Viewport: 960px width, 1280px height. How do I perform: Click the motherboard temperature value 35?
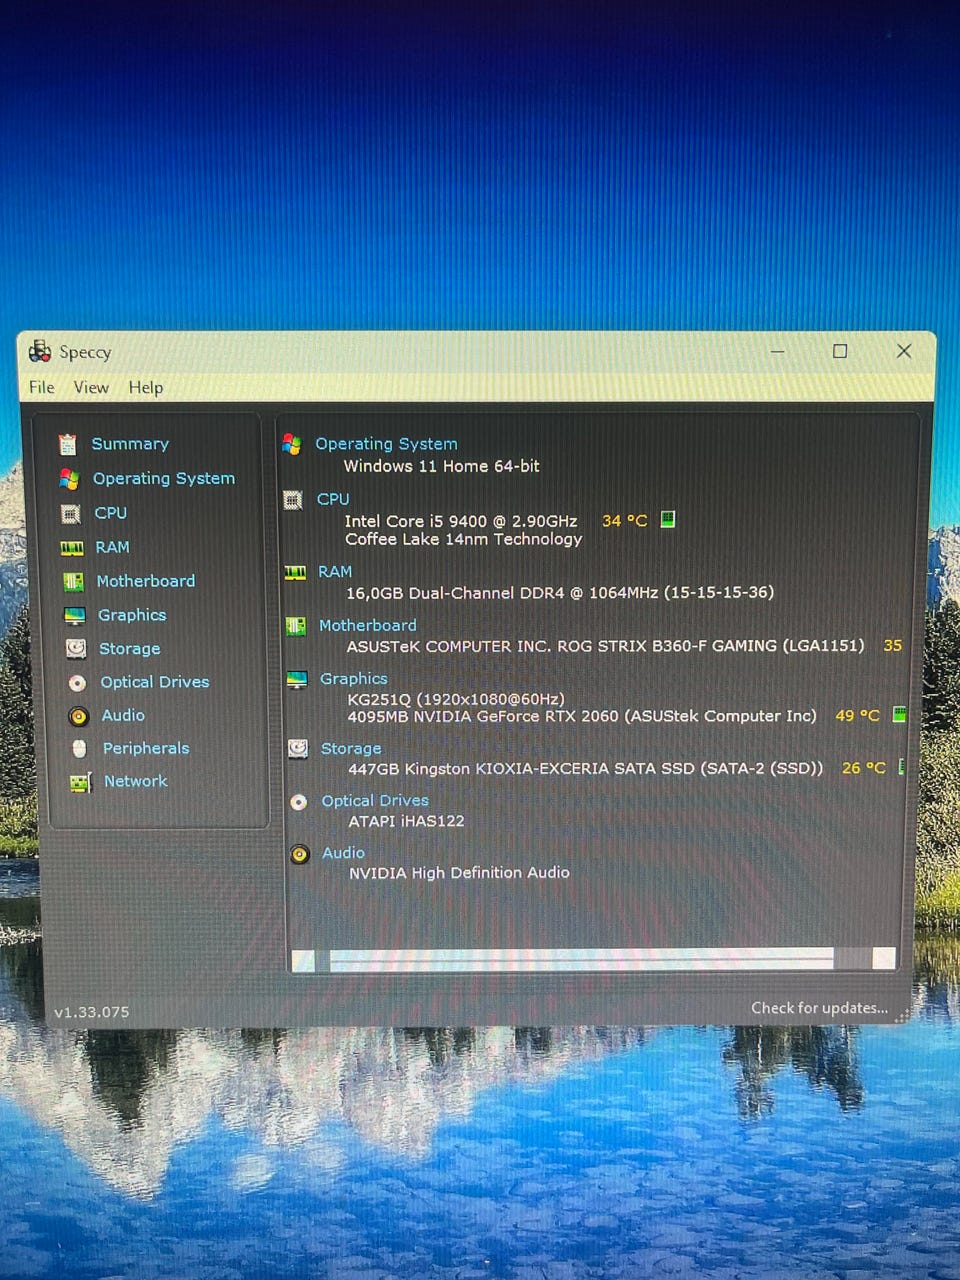point(893,646)
